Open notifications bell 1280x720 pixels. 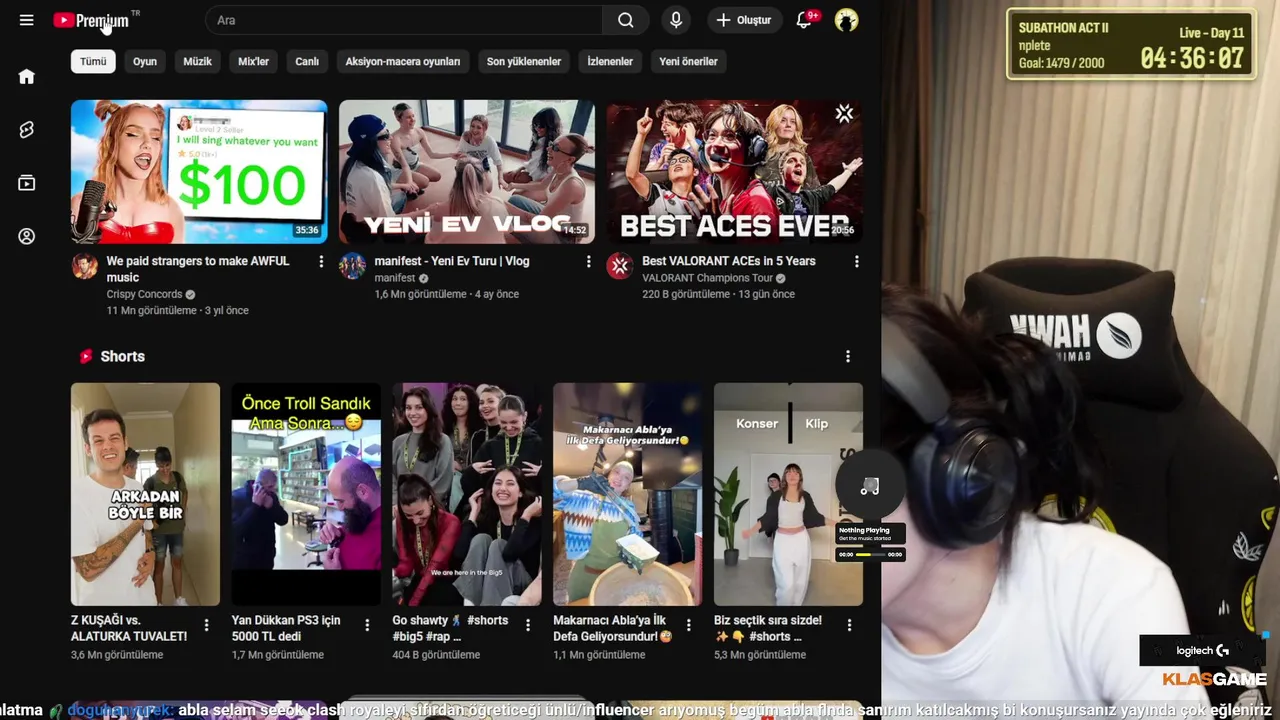804,20
